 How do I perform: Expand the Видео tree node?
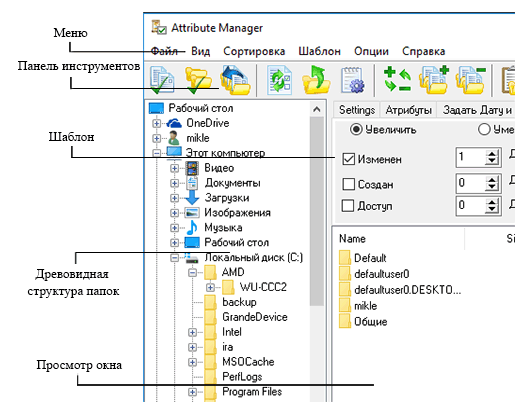tap(174, 168)
